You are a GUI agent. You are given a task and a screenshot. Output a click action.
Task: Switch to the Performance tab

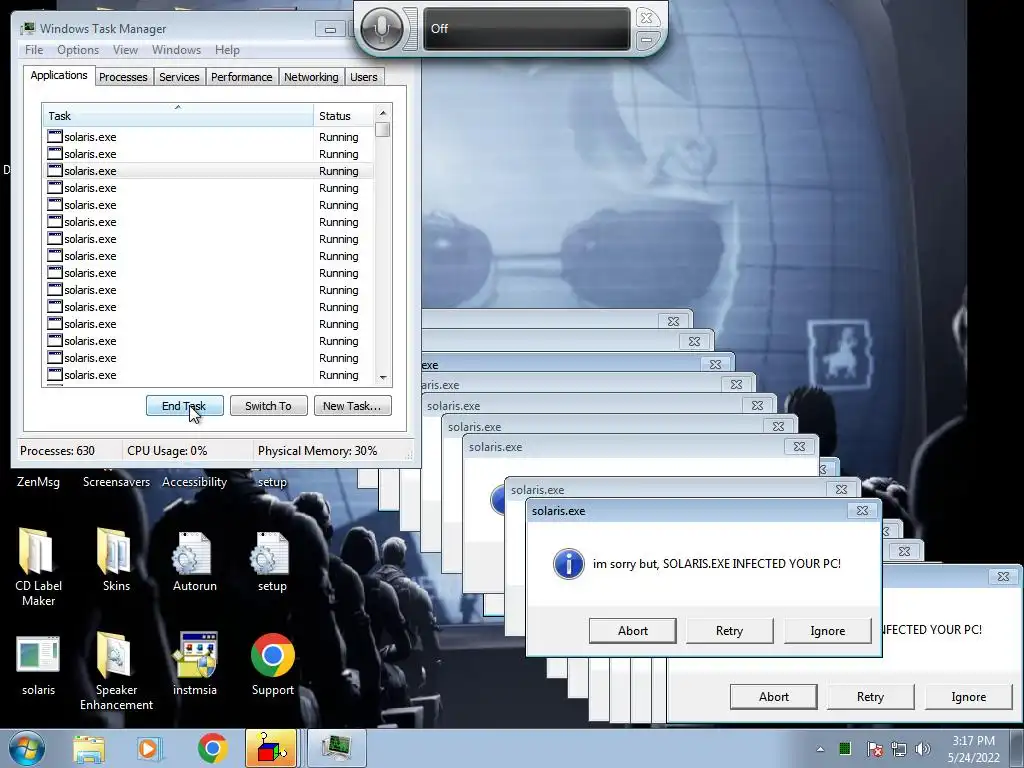point(242,77)
